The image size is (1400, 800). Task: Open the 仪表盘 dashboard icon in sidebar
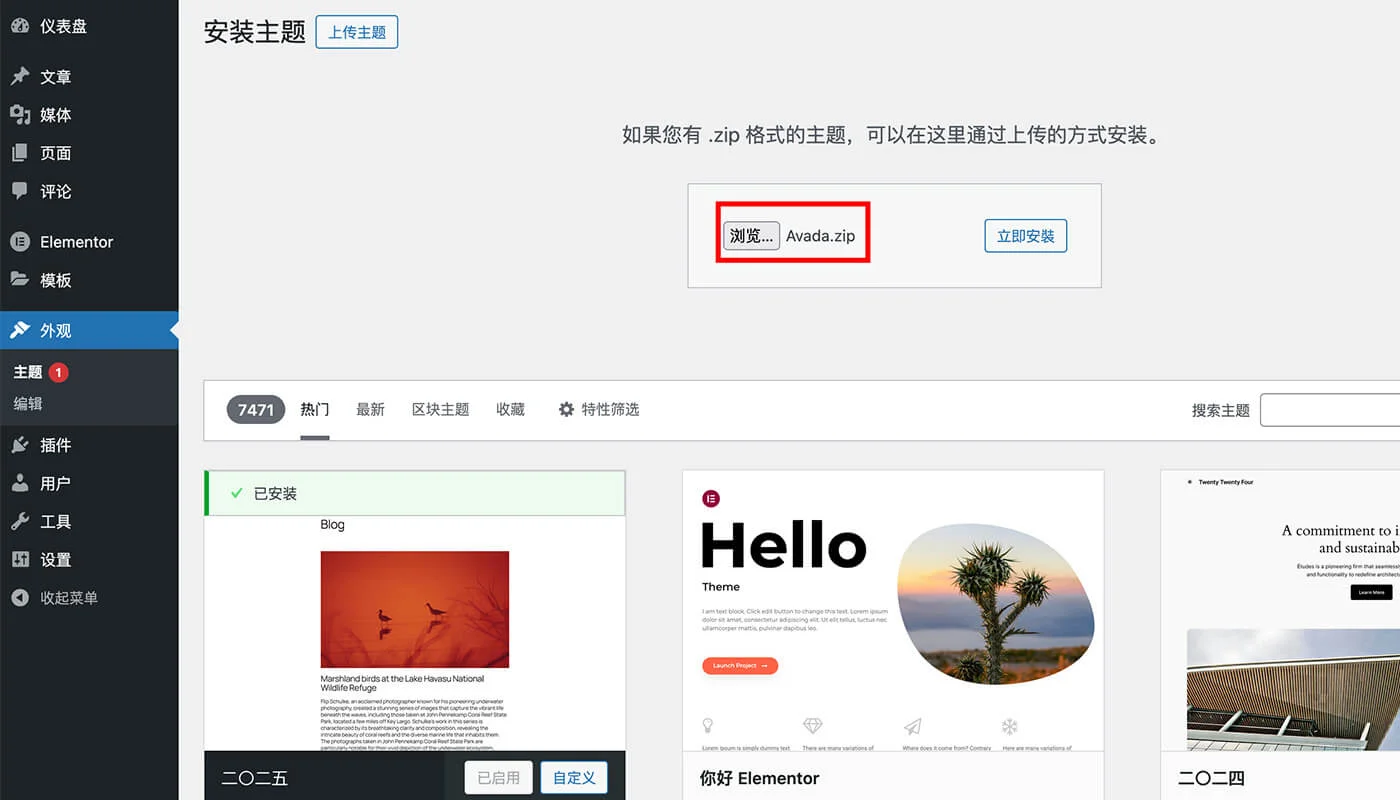pyautogui.click(x=22, y=26)
